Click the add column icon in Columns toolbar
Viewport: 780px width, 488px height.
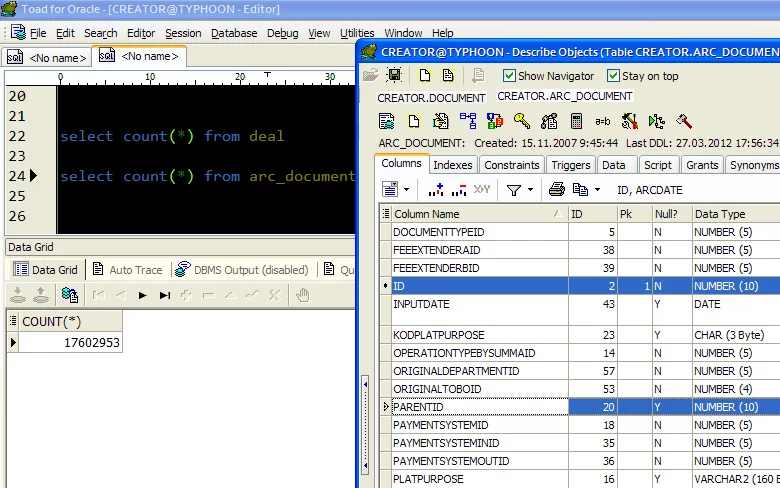436,189
